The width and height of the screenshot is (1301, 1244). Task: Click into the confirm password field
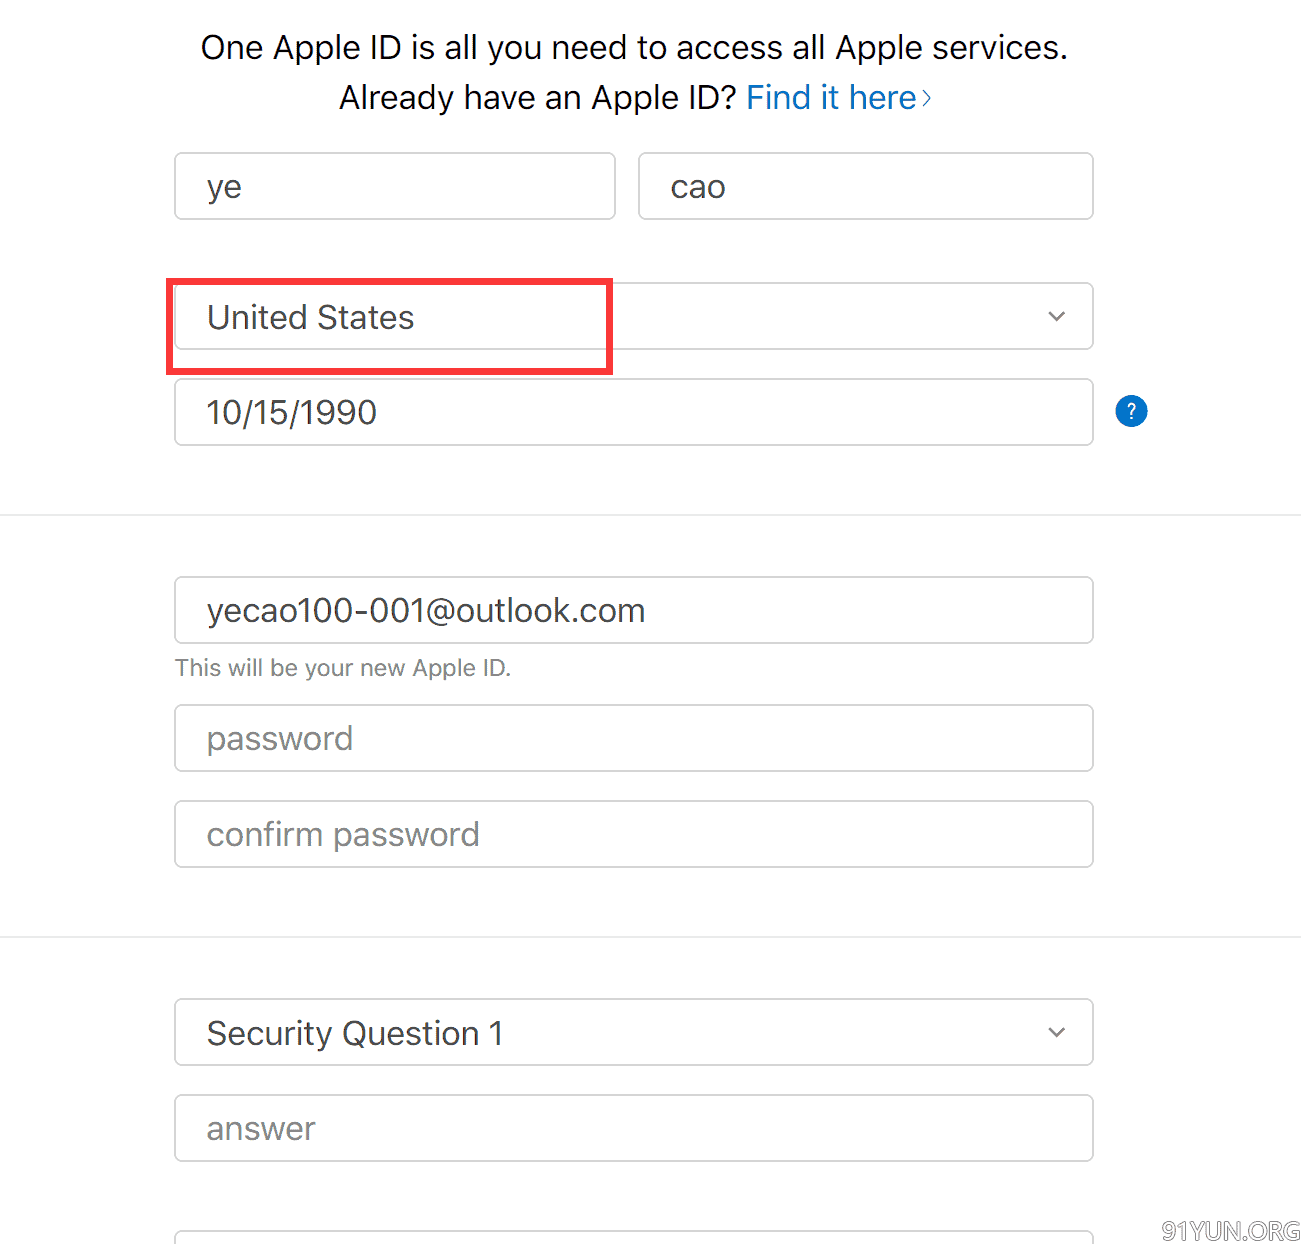(x=634, y=834)
